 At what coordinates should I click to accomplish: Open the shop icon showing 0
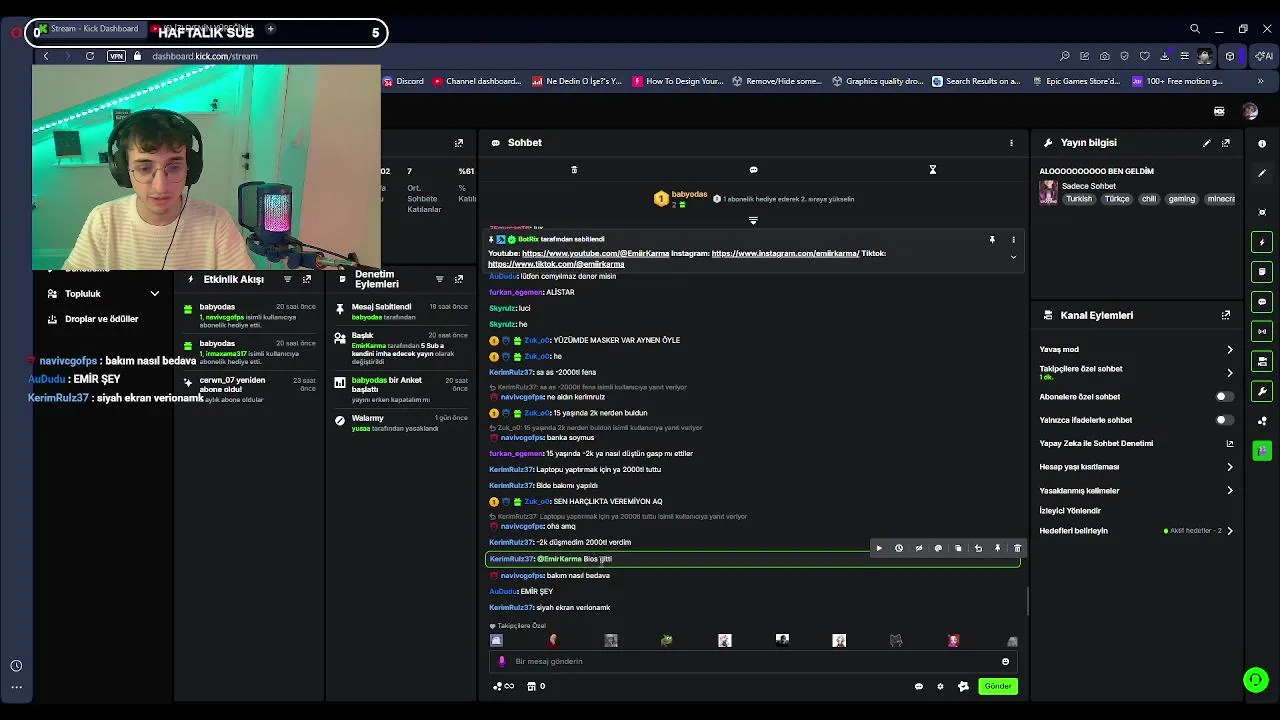click(536, 686)
